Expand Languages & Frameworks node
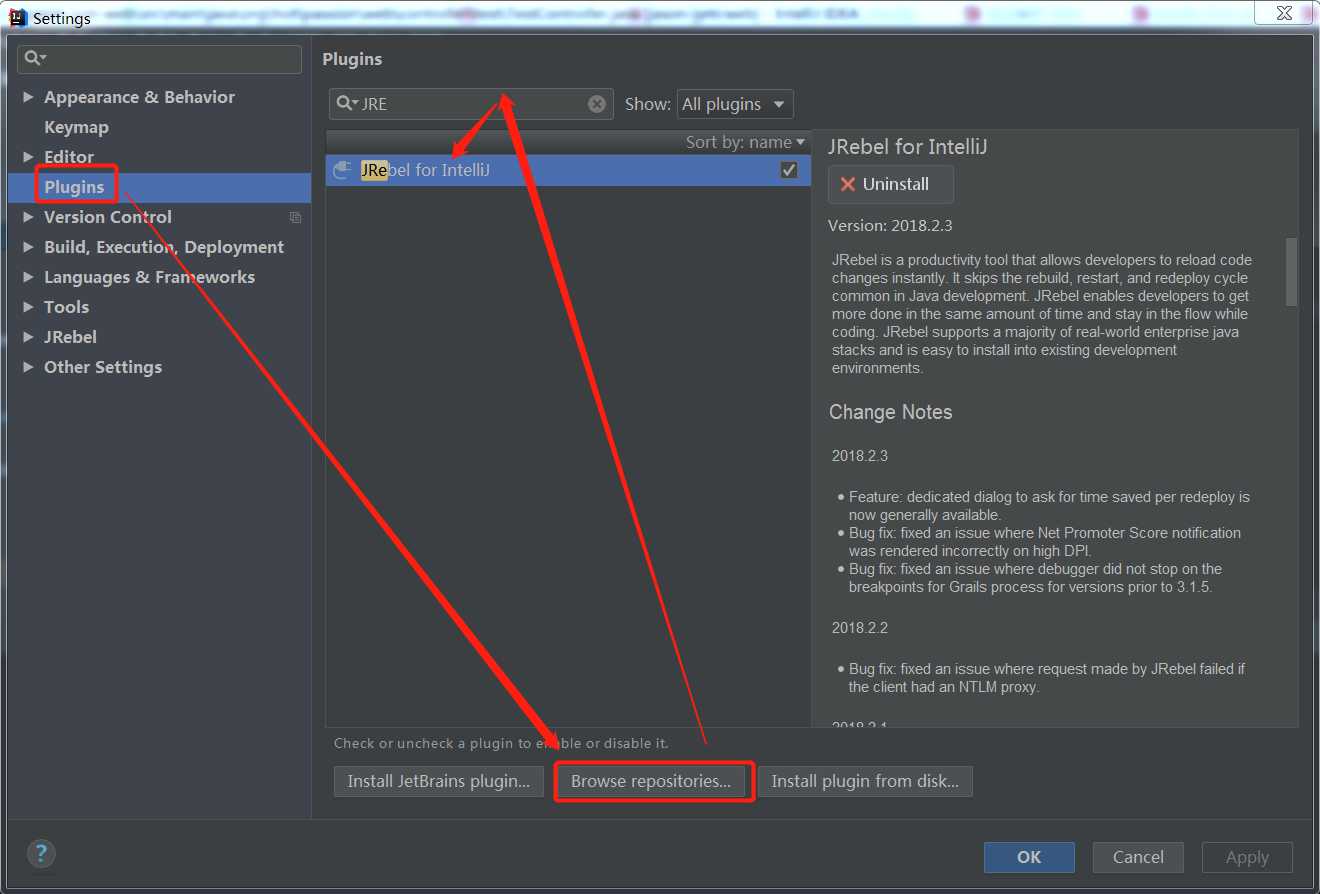The height and width of the screenshot is (894, 1320). pyautogui.click(x=28, y=277)
